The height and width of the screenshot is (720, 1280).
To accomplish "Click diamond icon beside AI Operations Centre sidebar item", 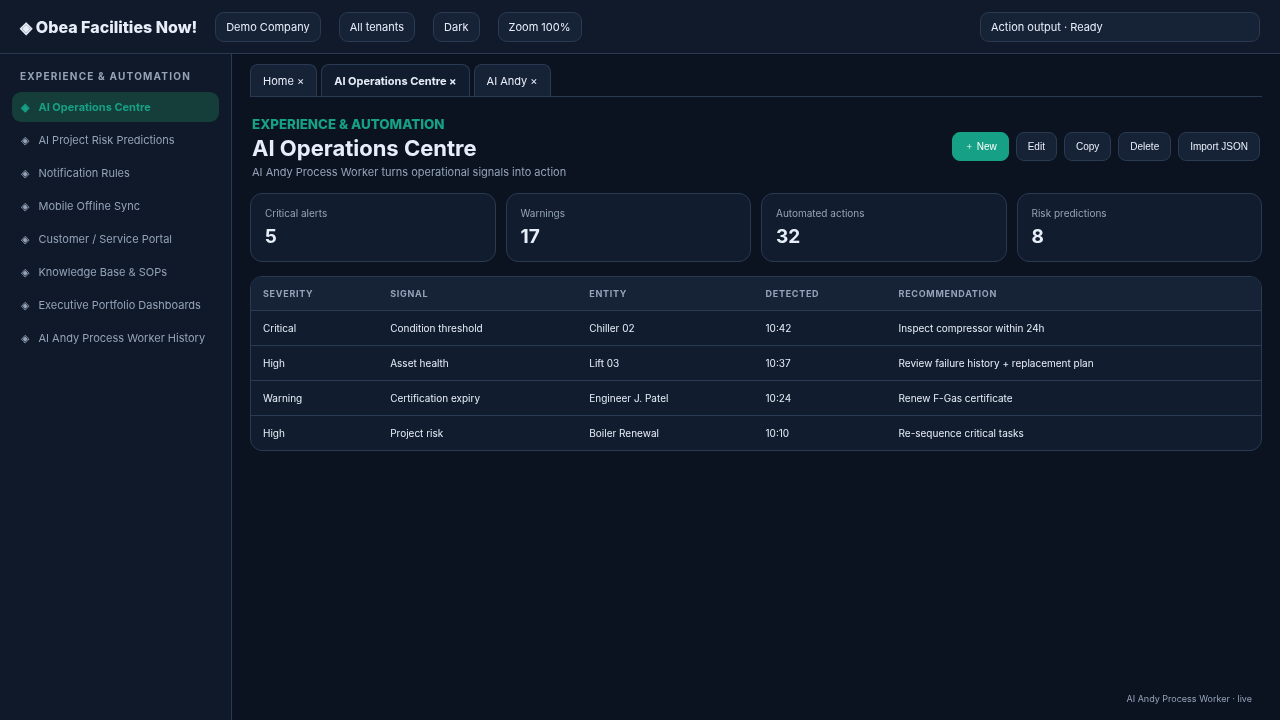I will coord(25,108).
